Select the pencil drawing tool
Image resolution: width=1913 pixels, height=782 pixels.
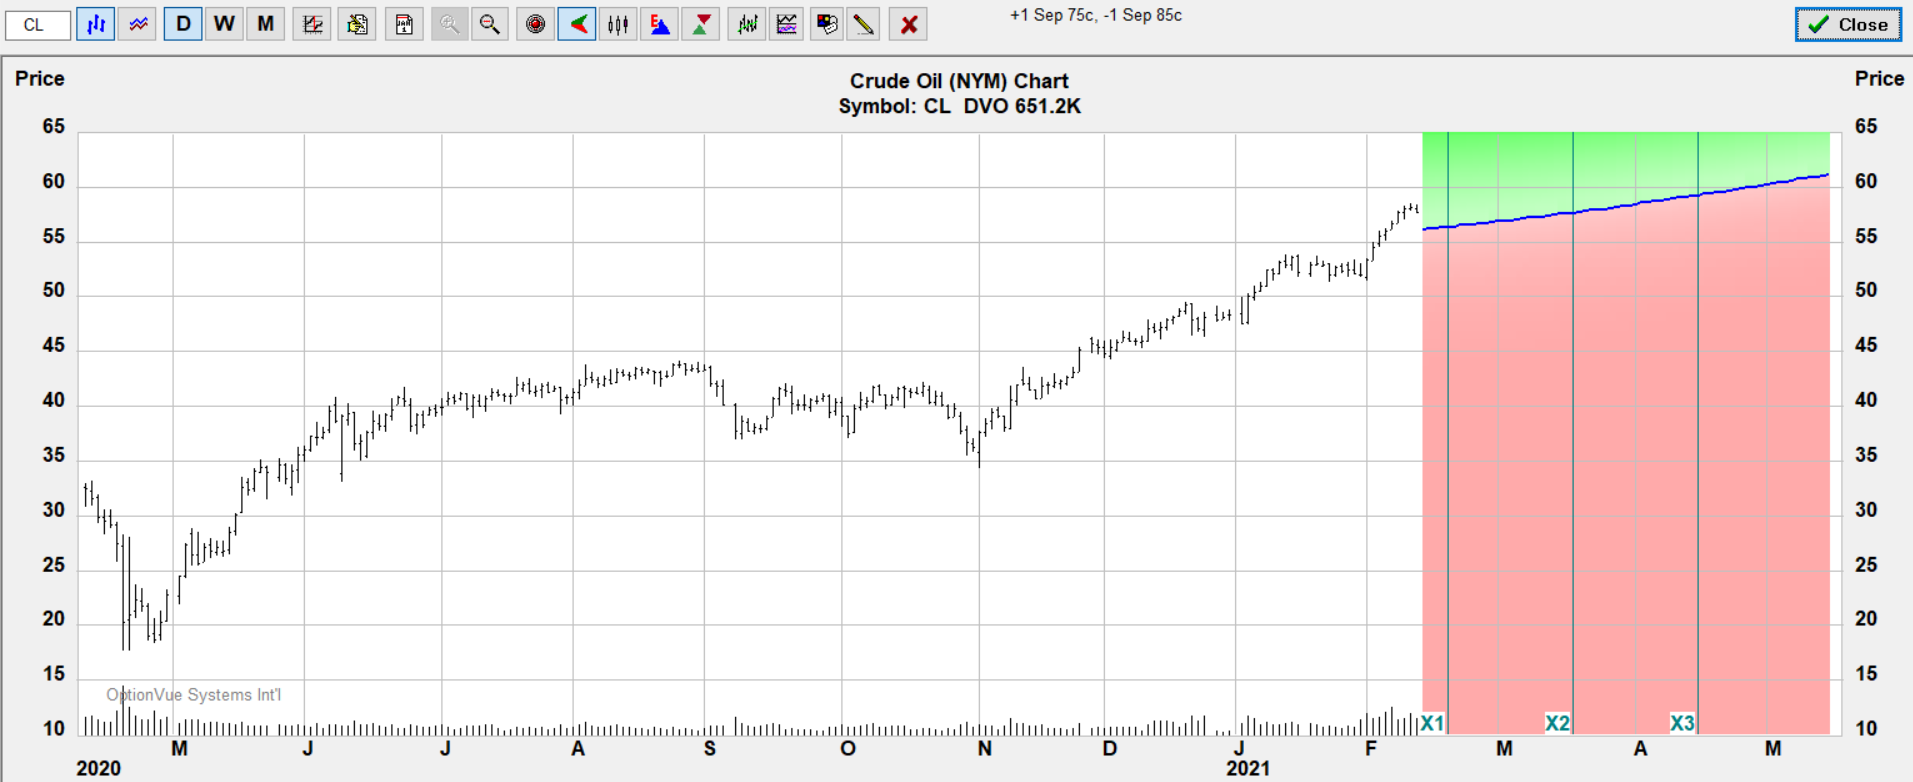click(x=865, y=24)
